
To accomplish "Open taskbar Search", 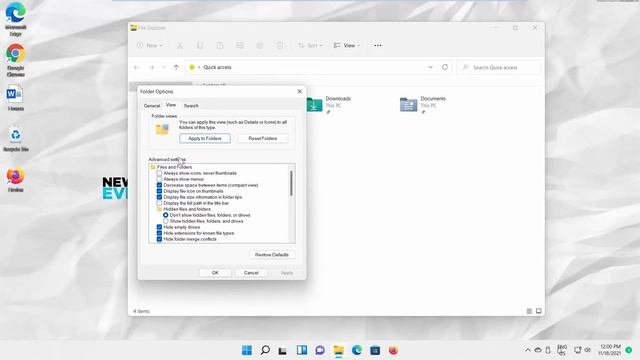I will (265, 350).
